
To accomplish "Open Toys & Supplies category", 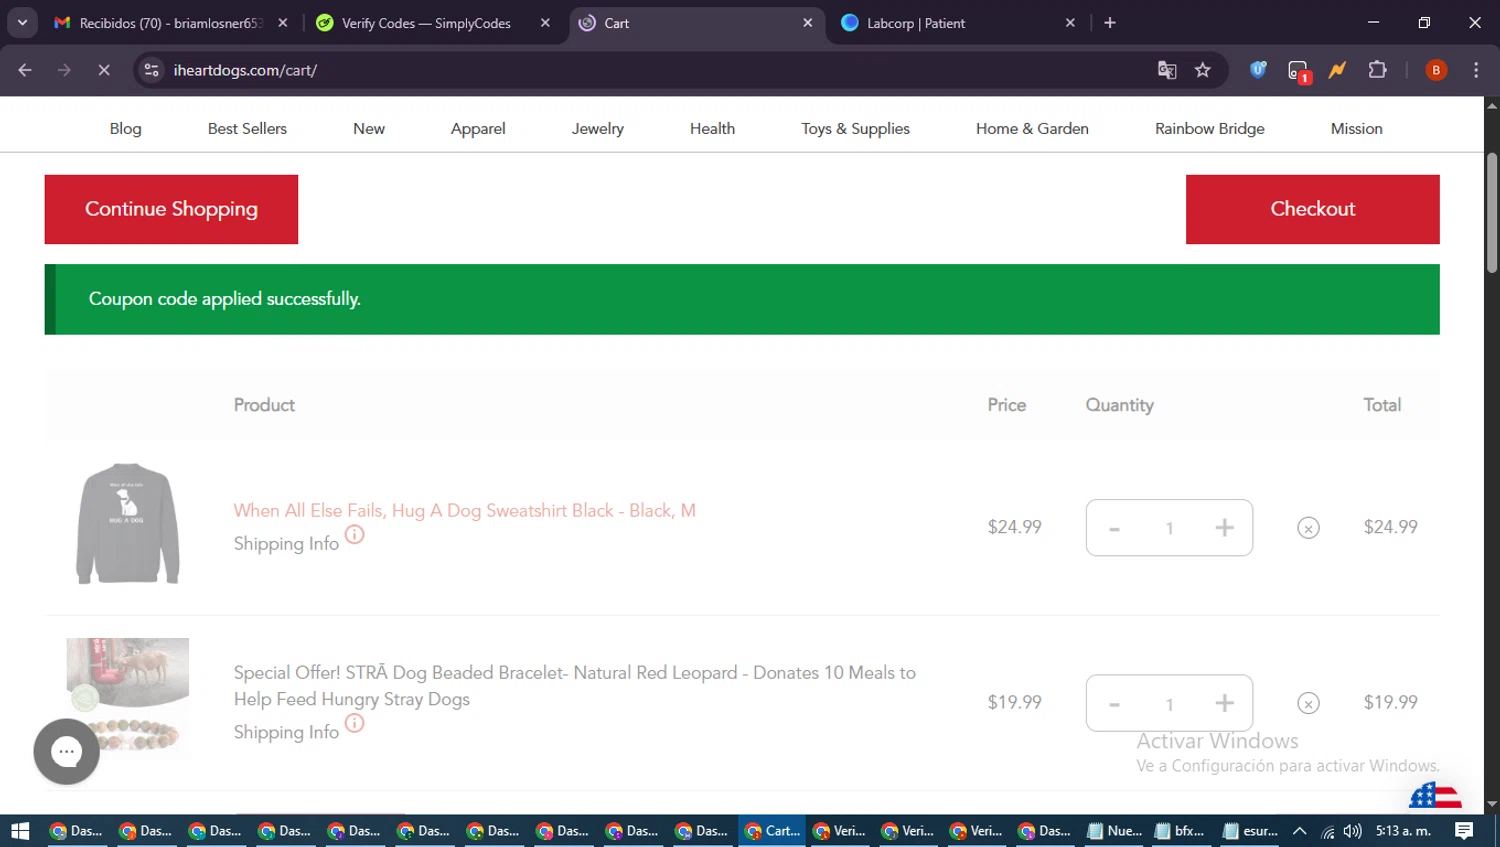I will 855,128.
